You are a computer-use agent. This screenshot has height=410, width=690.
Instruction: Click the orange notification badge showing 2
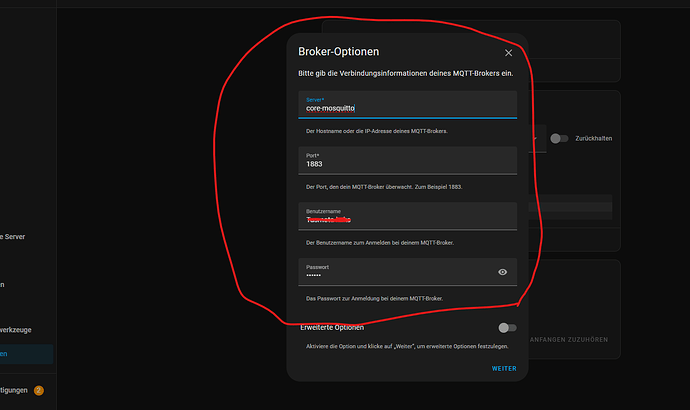coord(39,390)
